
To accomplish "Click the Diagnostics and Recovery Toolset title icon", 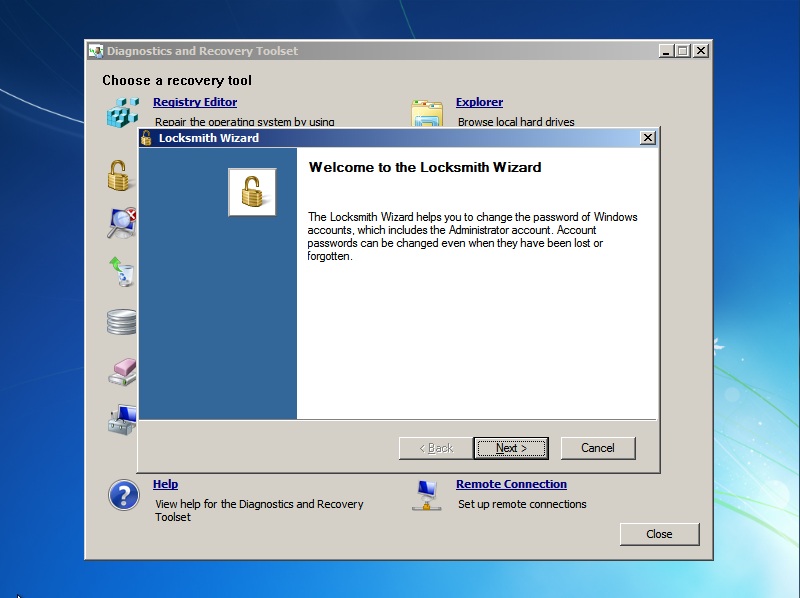I will [x=96, y=51].
